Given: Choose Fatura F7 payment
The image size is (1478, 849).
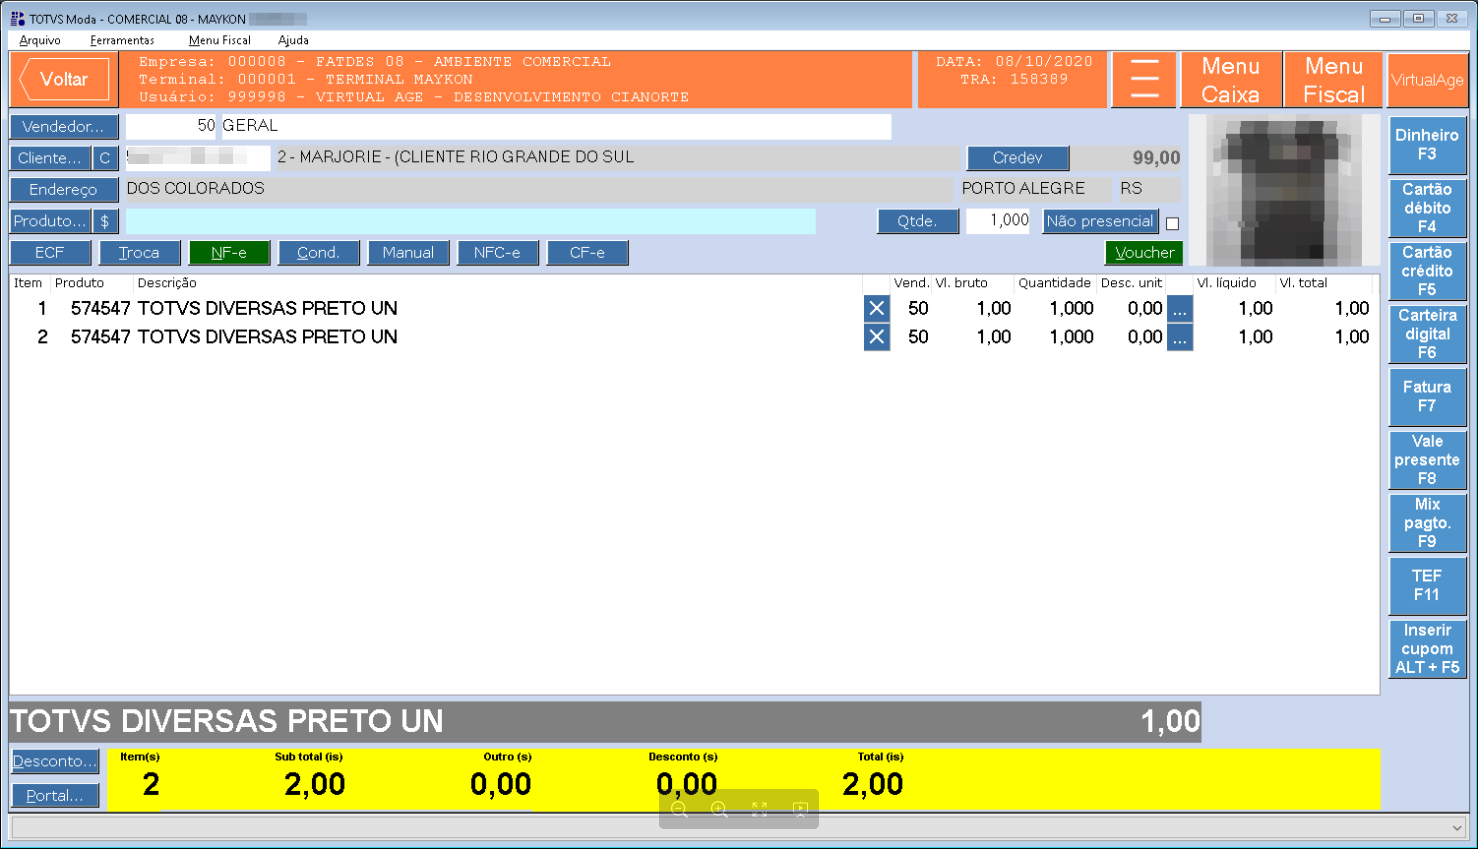Looking at the screenshot, I should tap(1427, 397).
